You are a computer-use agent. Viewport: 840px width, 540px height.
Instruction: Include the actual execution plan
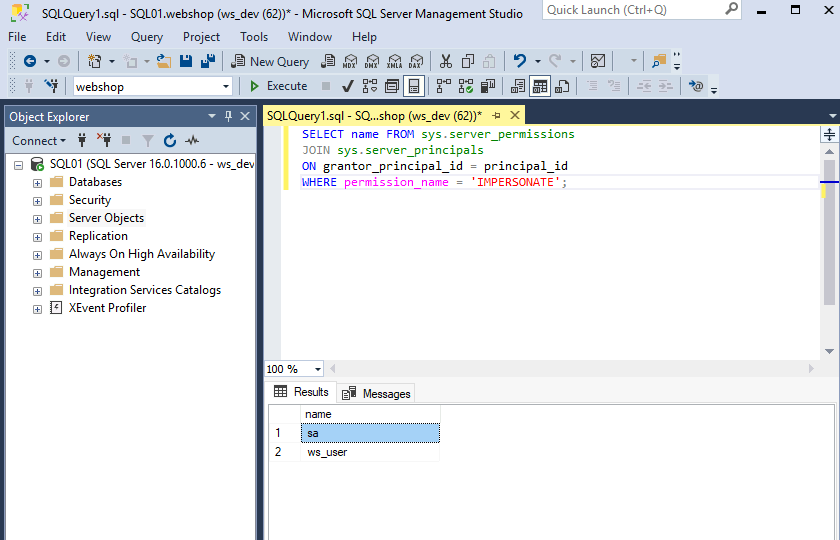(444, 86)
